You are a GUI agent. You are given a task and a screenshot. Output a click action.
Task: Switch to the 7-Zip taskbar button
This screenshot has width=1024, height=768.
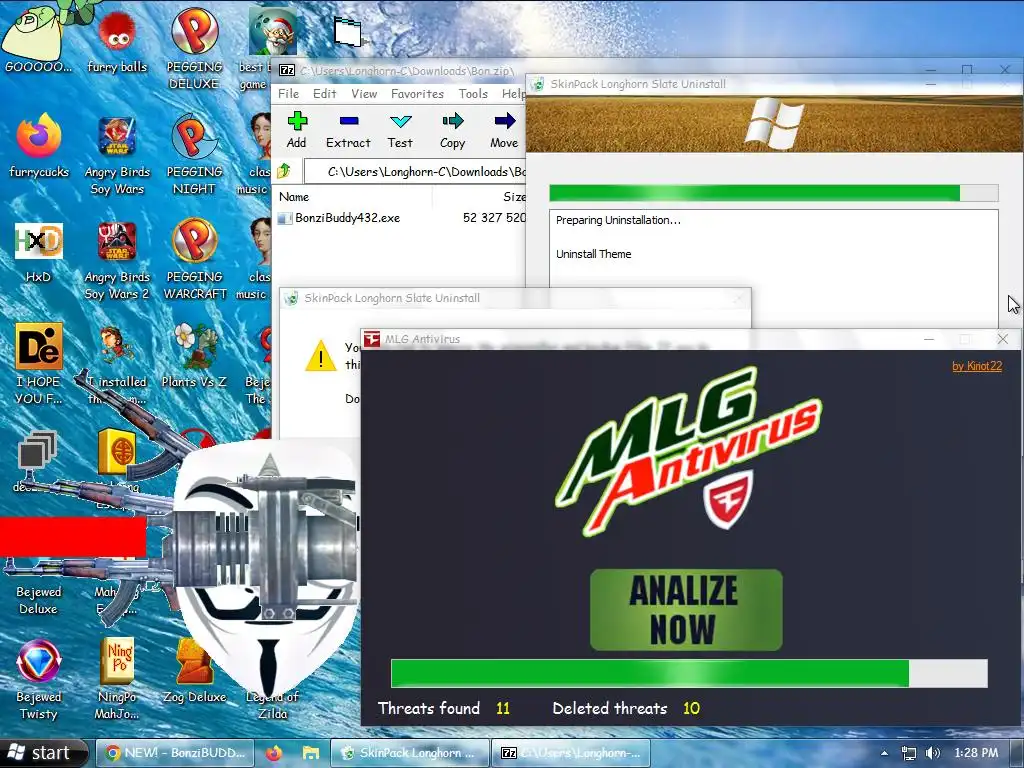click(x=570, y=753)
